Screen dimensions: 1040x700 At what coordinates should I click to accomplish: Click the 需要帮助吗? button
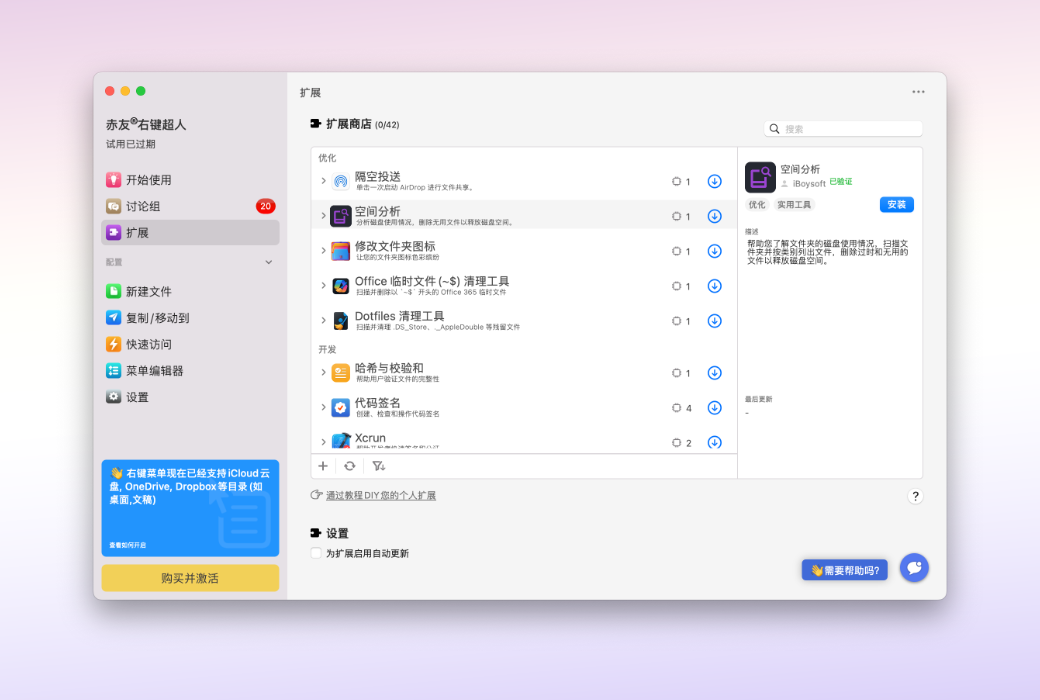click(x=844, y=570)
